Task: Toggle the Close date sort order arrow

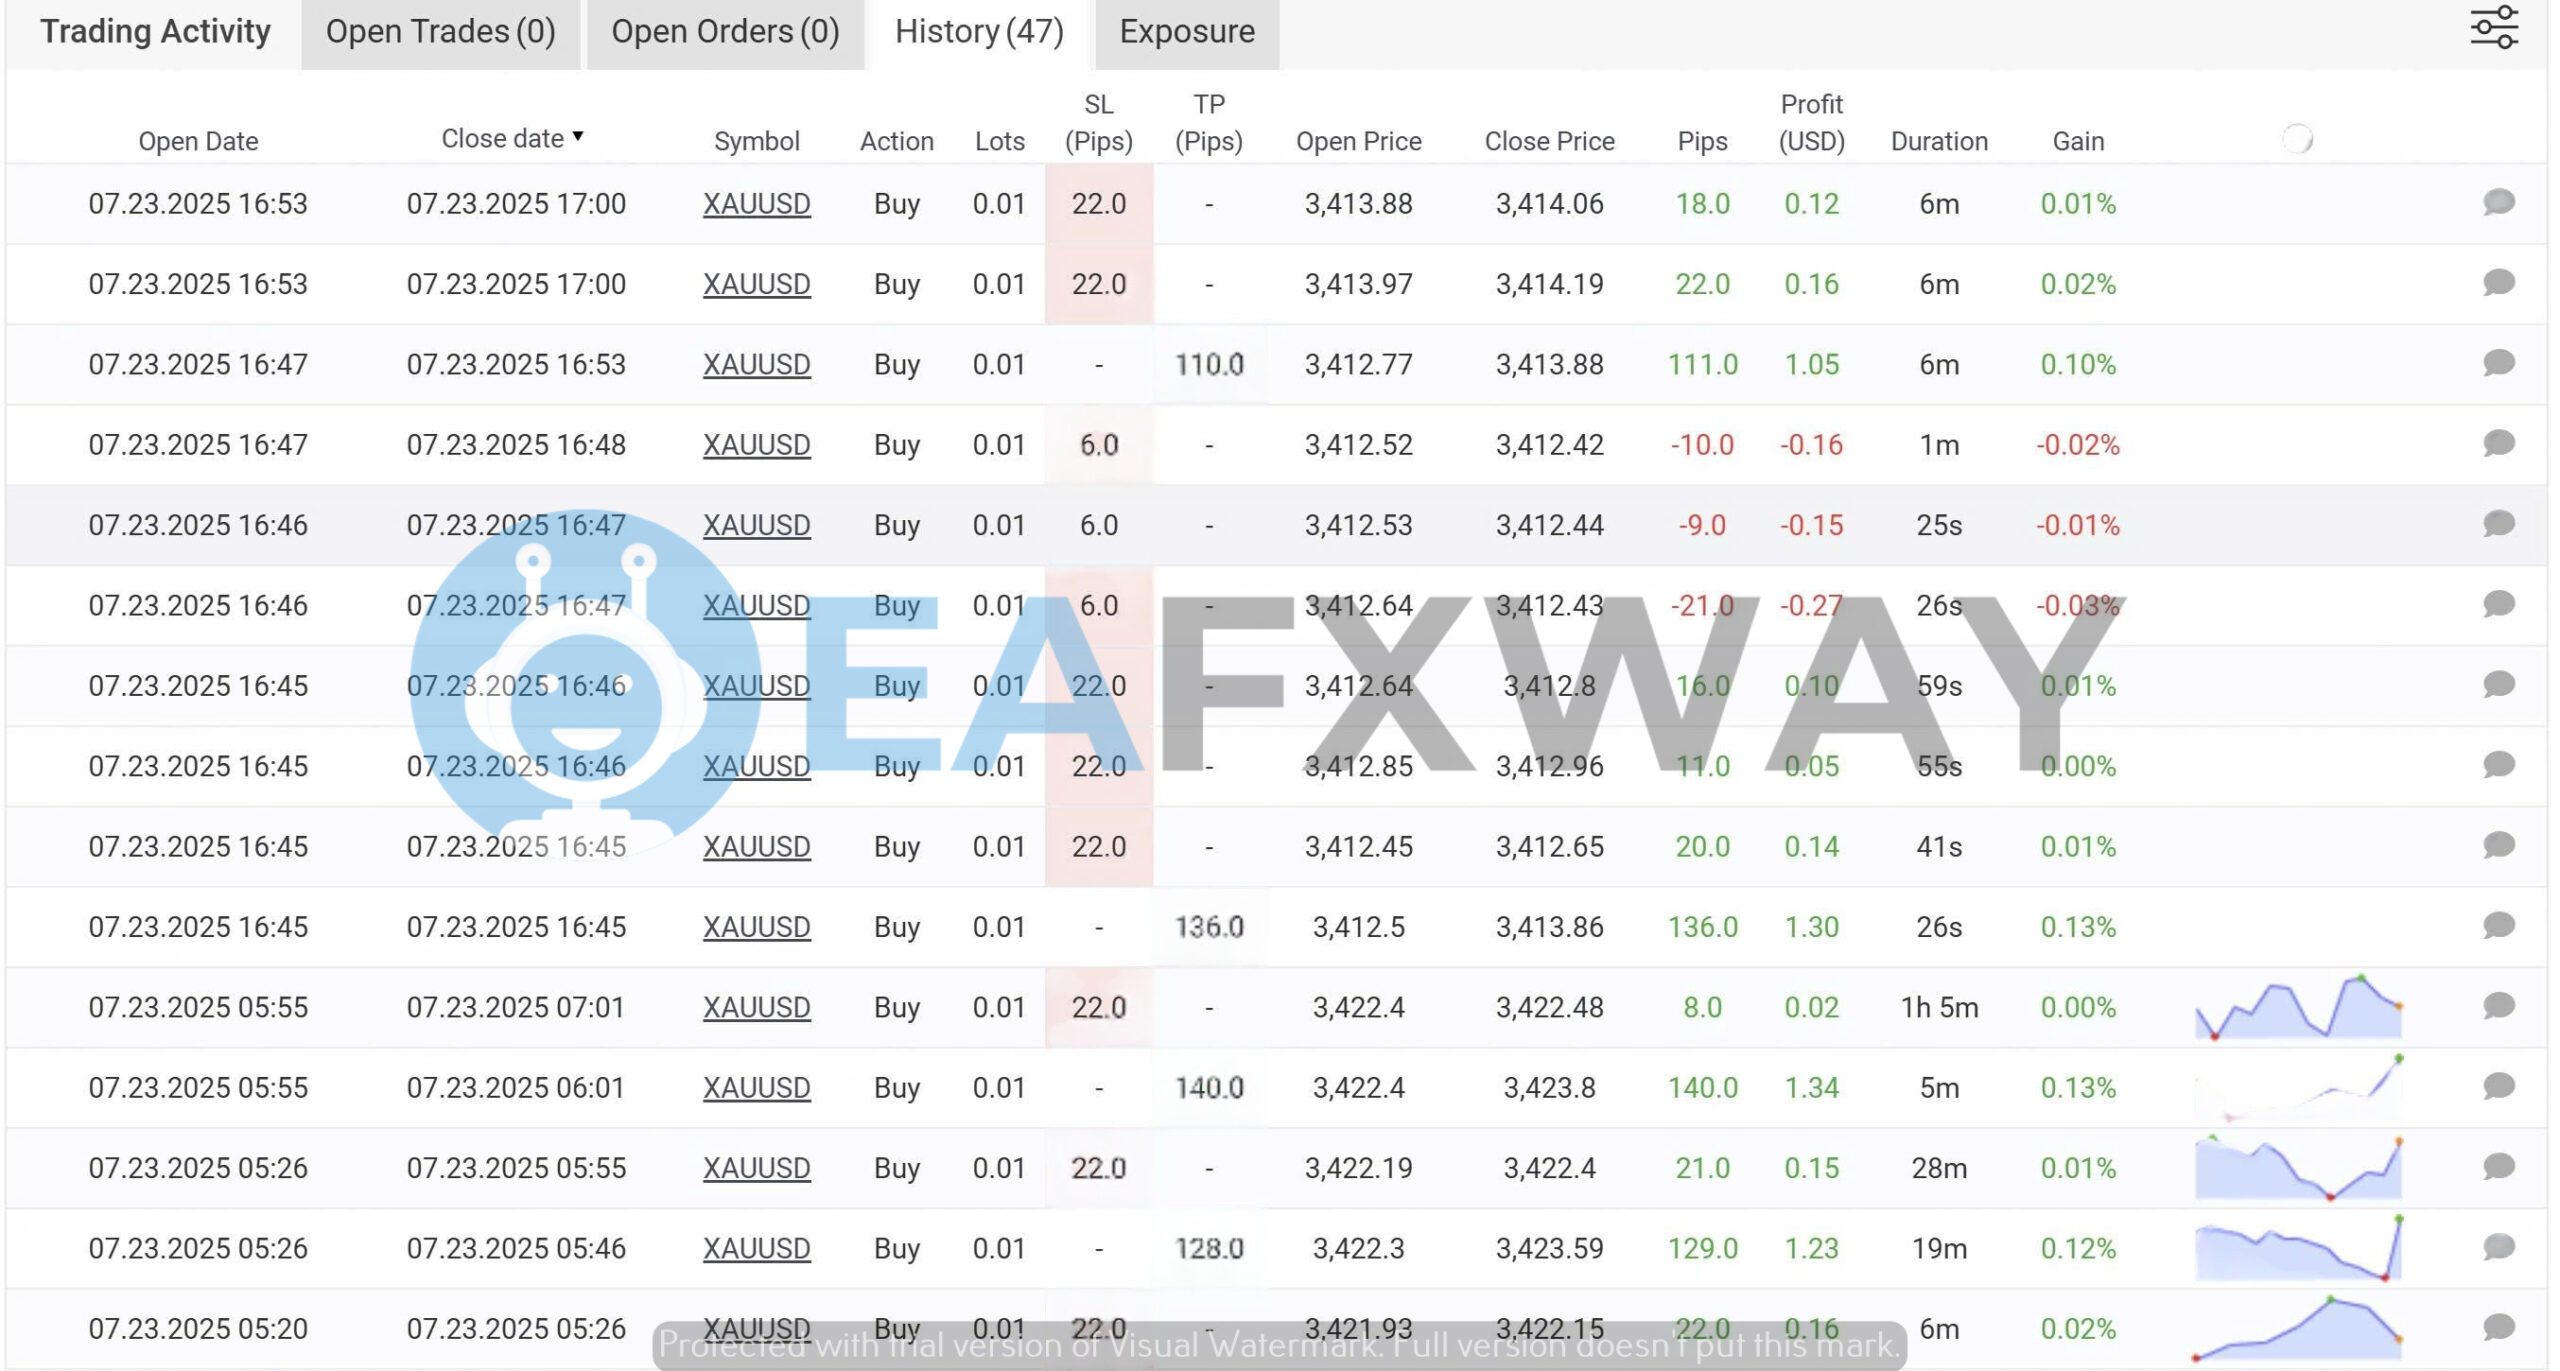Action: 580,138
